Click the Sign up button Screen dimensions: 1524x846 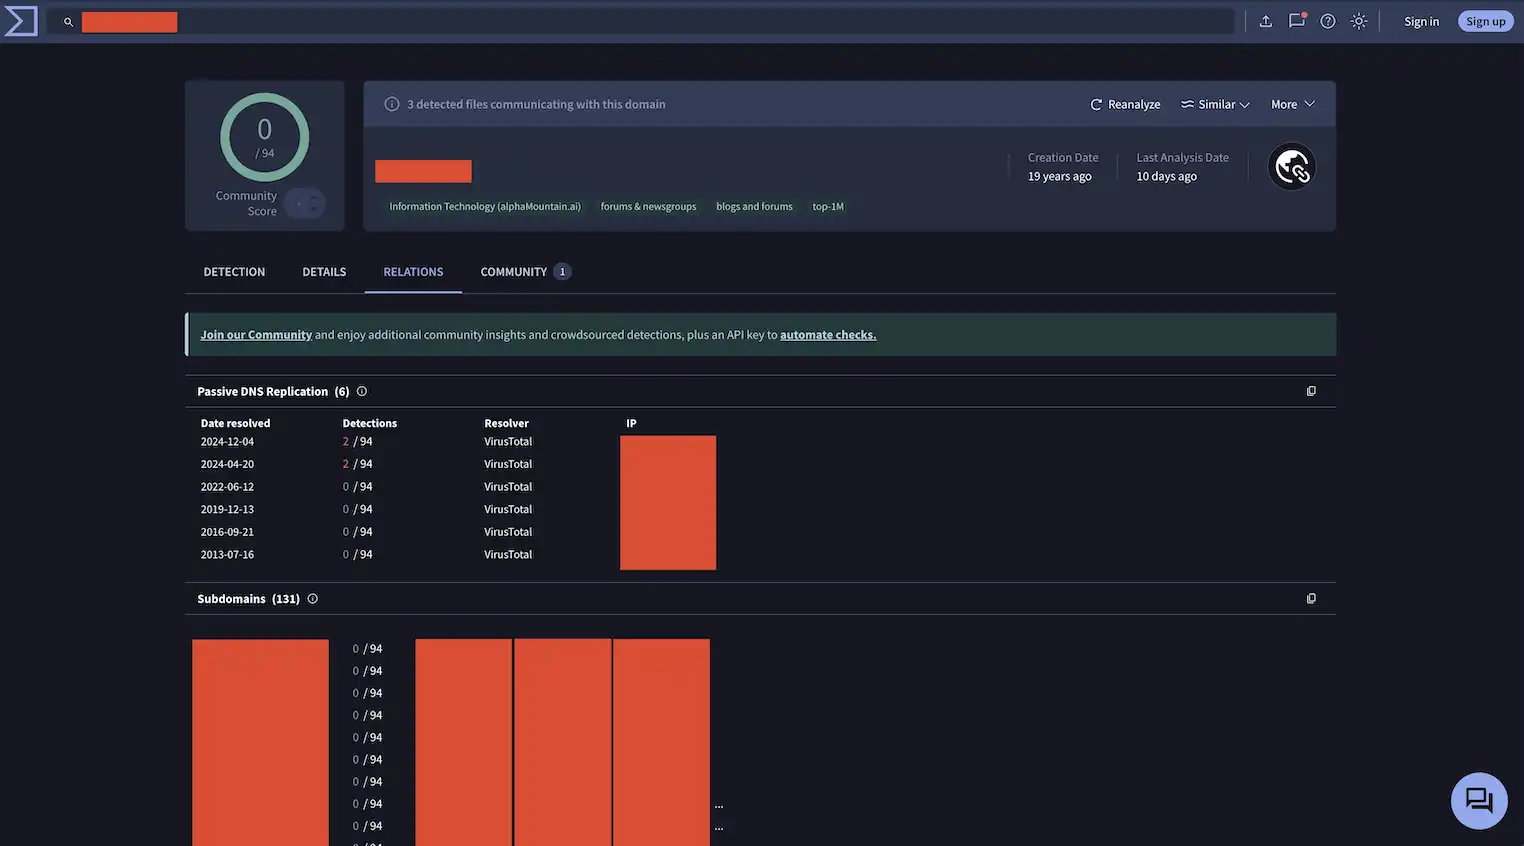tap(1485, 21)
